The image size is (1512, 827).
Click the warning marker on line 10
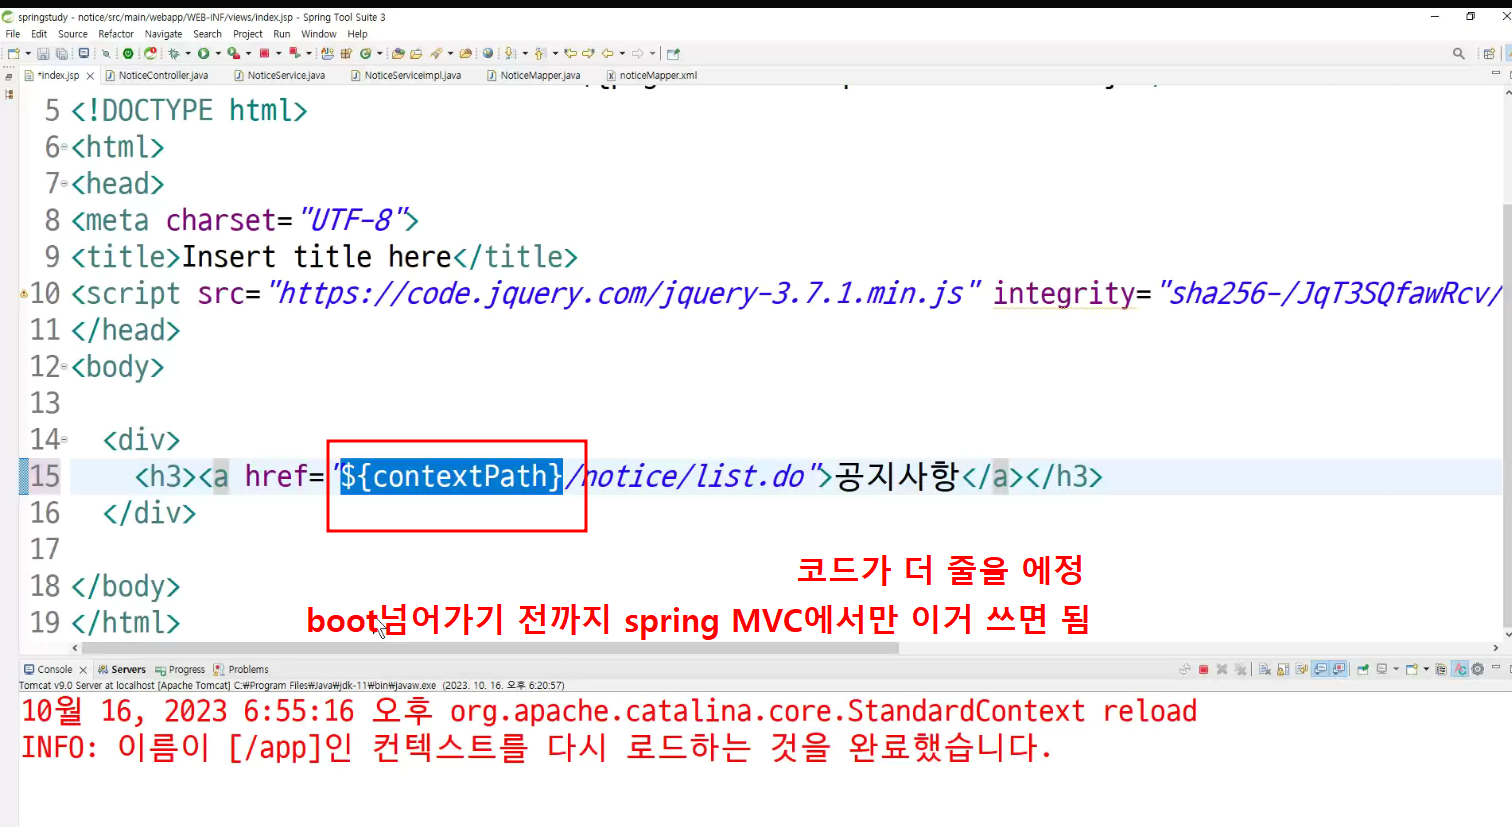click(x=23, y=294)
